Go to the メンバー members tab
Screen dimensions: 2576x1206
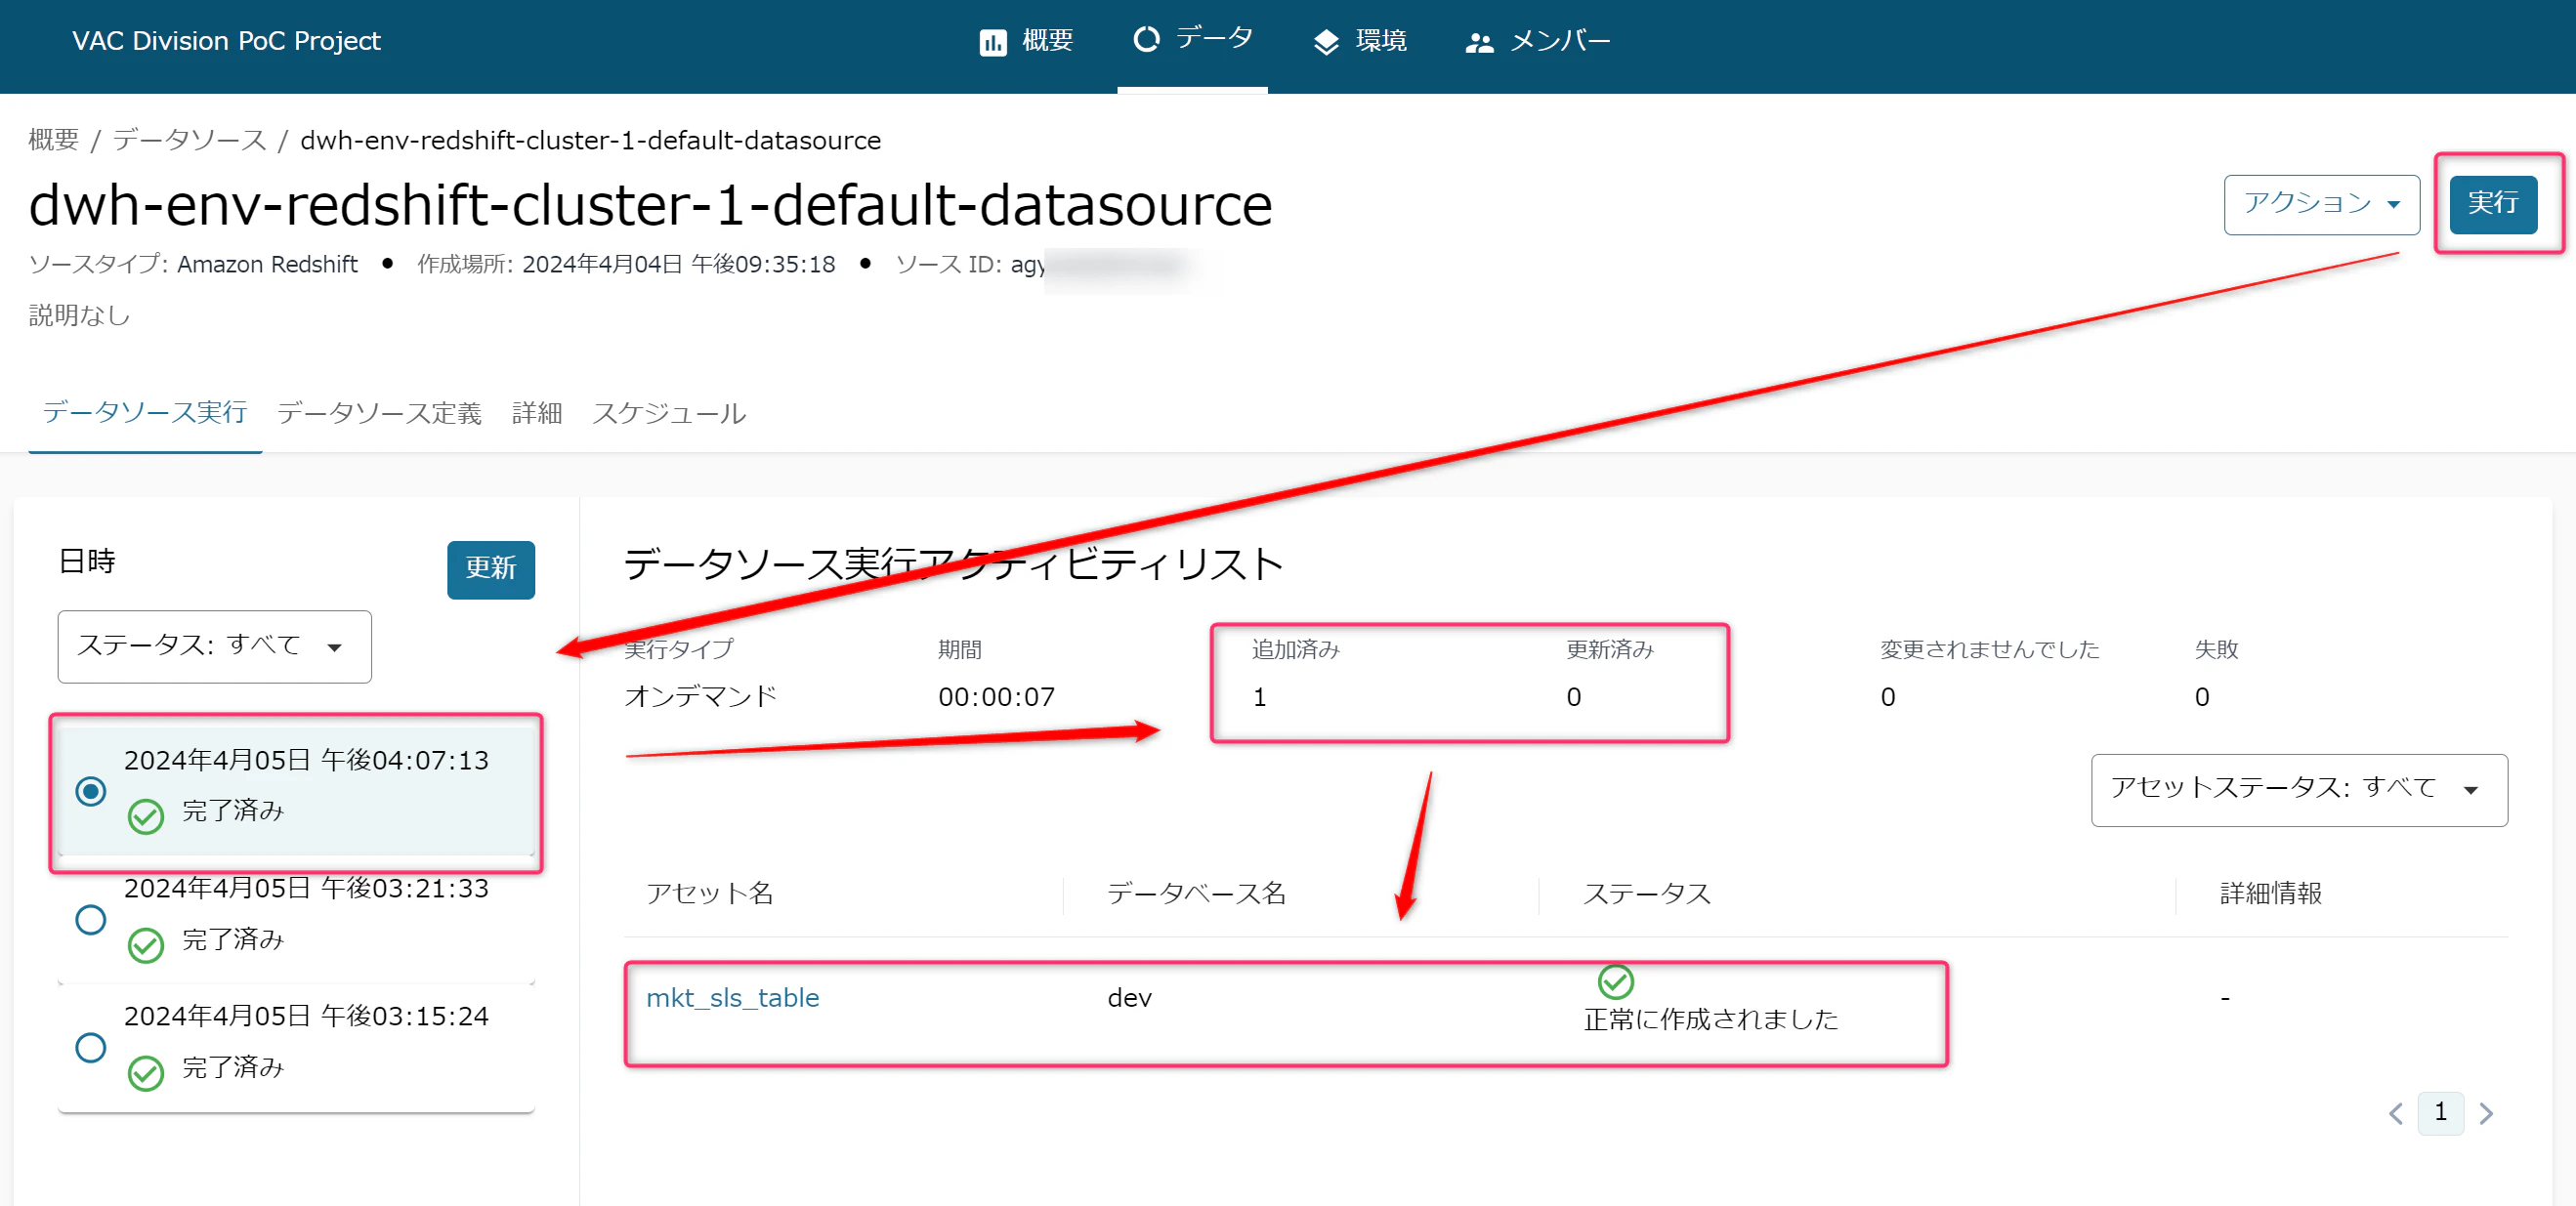[1537, 41]
